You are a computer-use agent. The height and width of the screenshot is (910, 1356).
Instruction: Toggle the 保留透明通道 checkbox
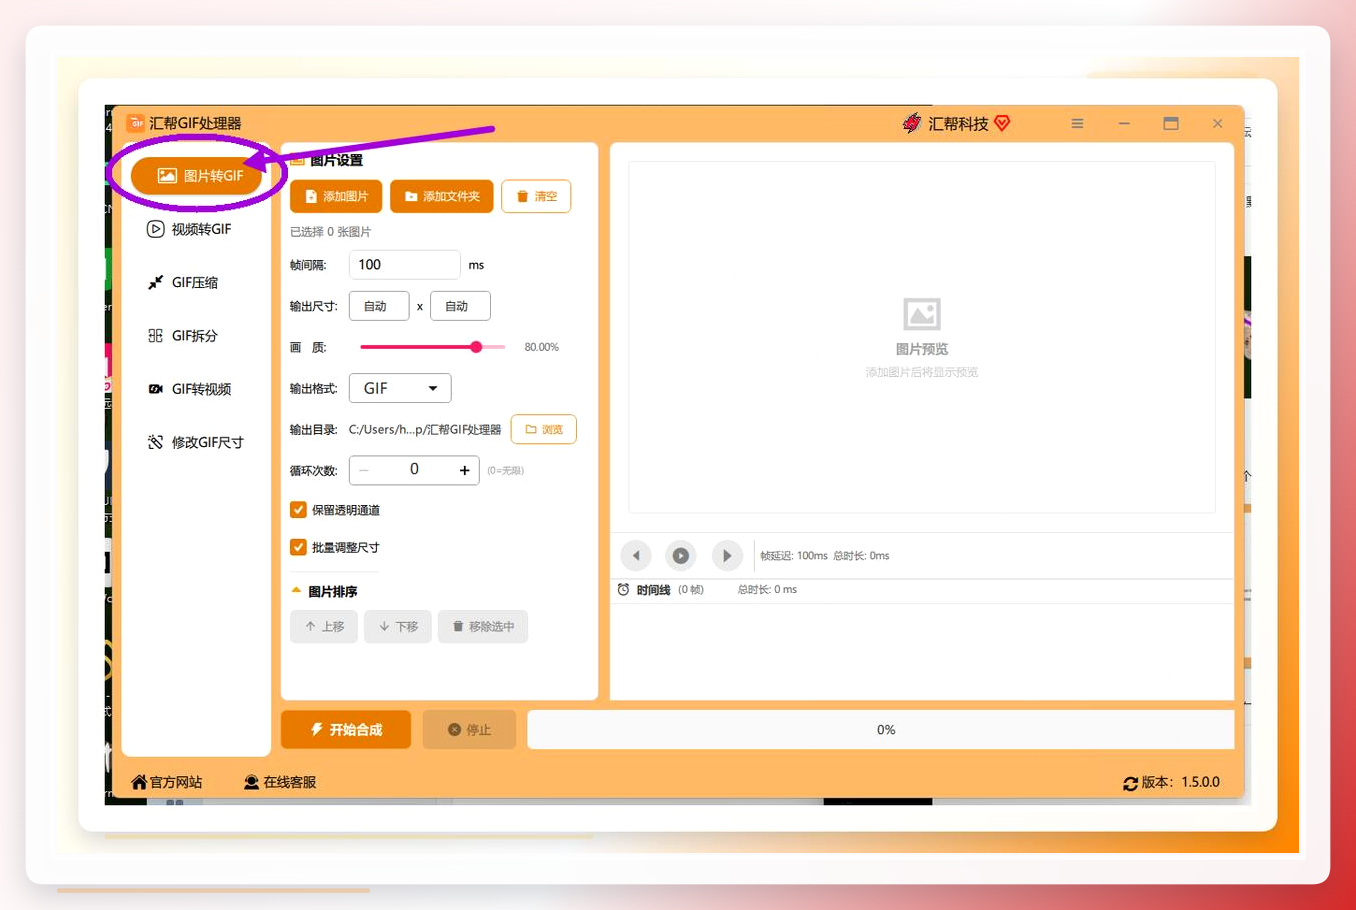point(298,510)
